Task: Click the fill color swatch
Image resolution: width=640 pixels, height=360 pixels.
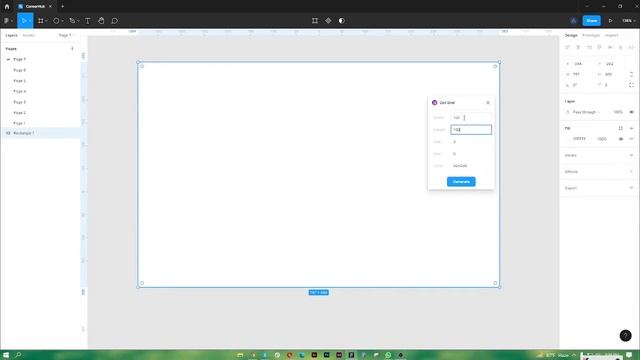Action: click(568, 139)
